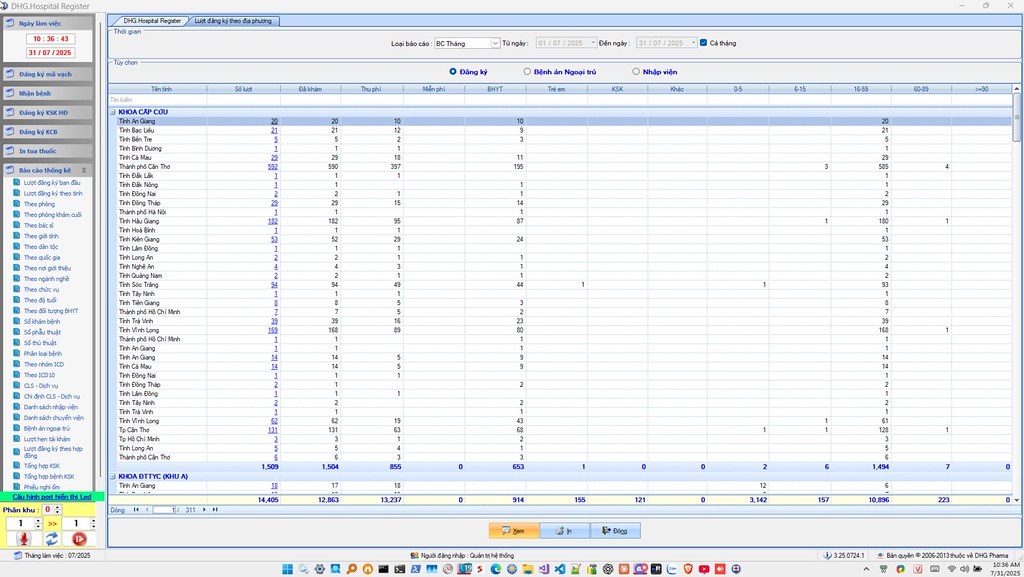Click the Sổ phẫu thuật report icon

click(x=17, y=332)
